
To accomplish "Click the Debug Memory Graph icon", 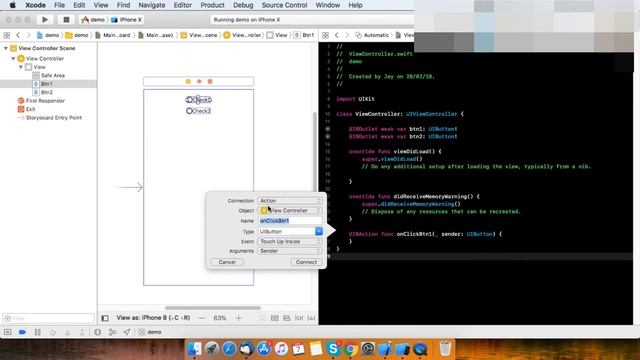I will [112, 332].
